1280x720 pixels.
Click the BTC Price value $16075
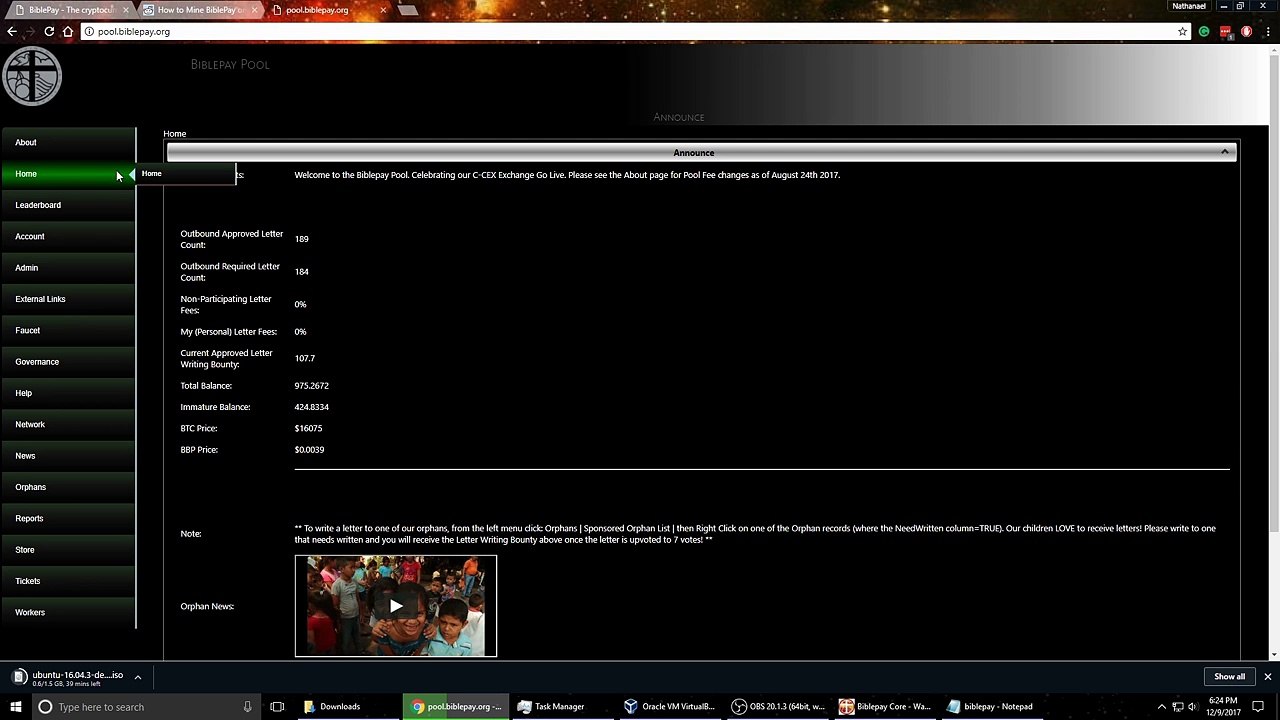click(x=308, y=429)
